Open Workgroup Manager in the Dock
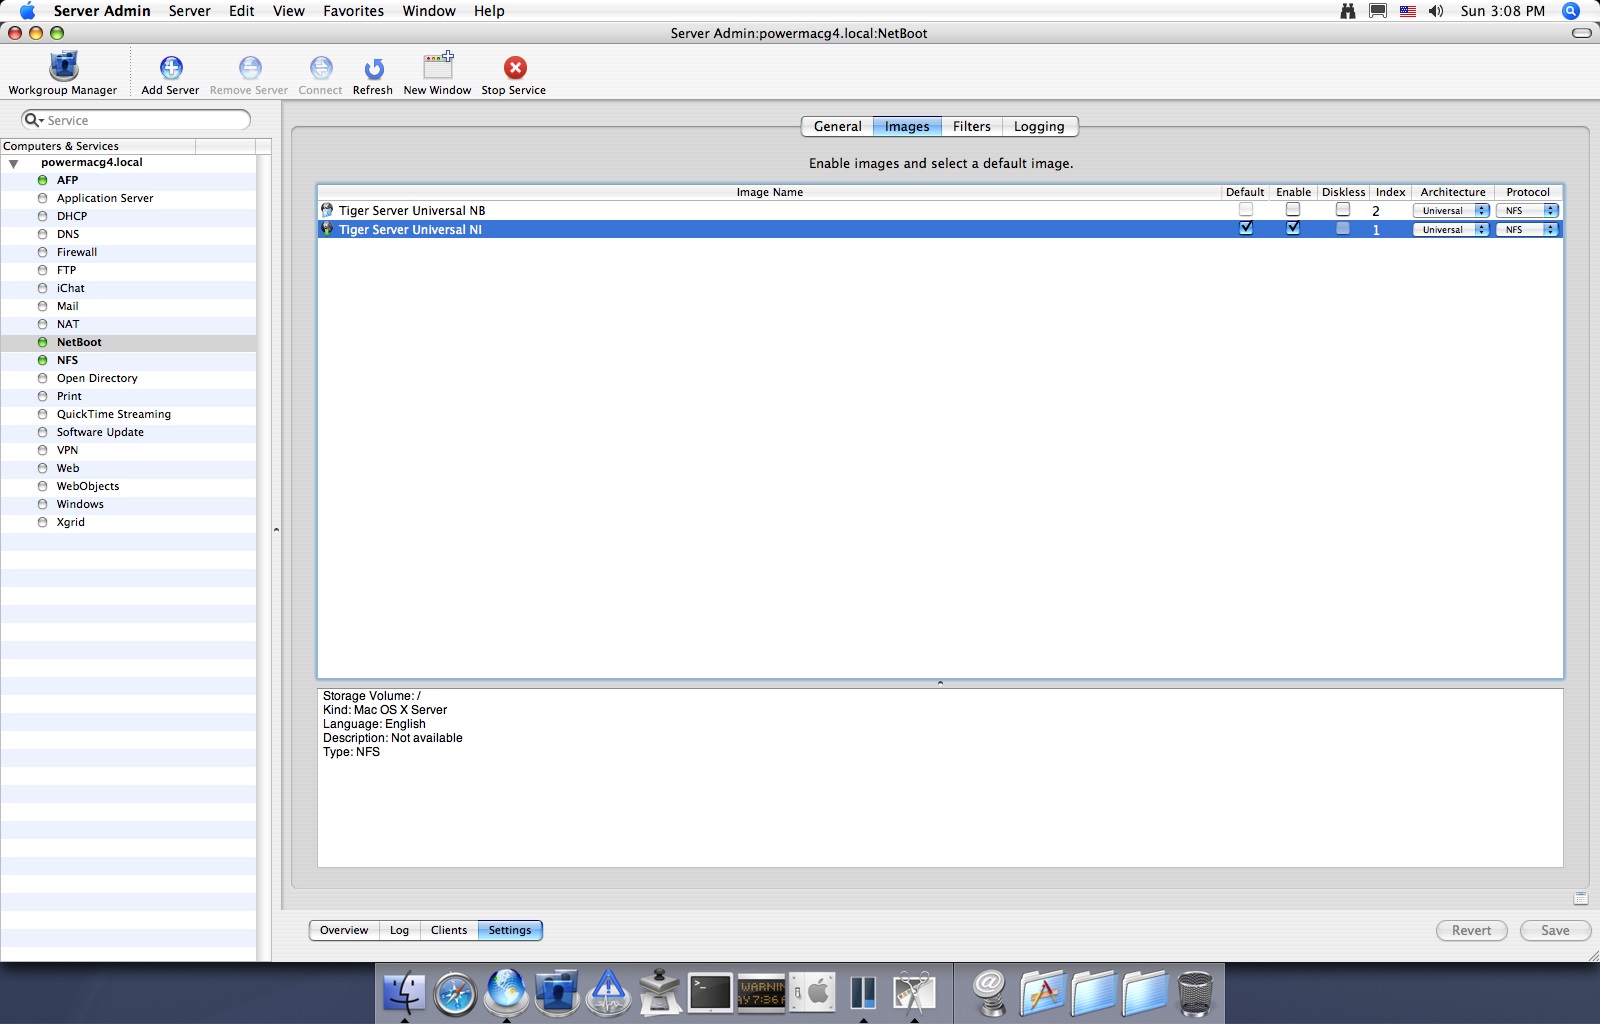Screen dimensions: 1600x1024 click(557, 993)
